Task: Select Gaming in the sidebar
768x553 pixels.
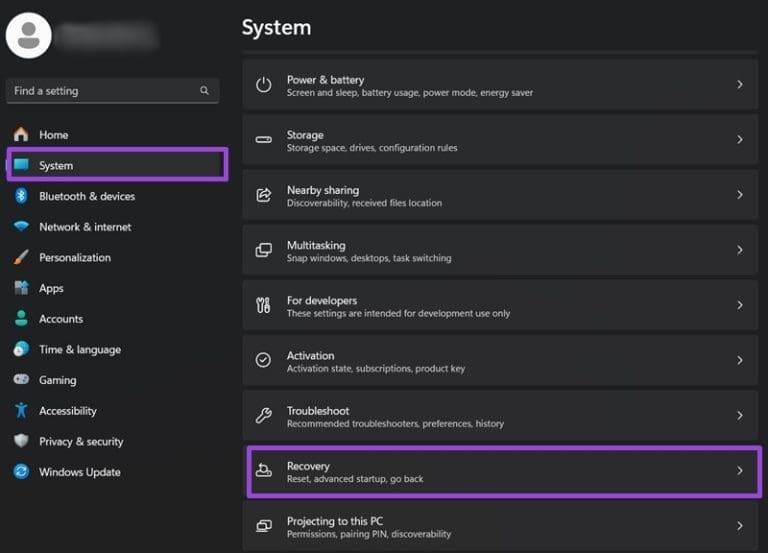Action: pyautogui.click(x=57, y=380)
